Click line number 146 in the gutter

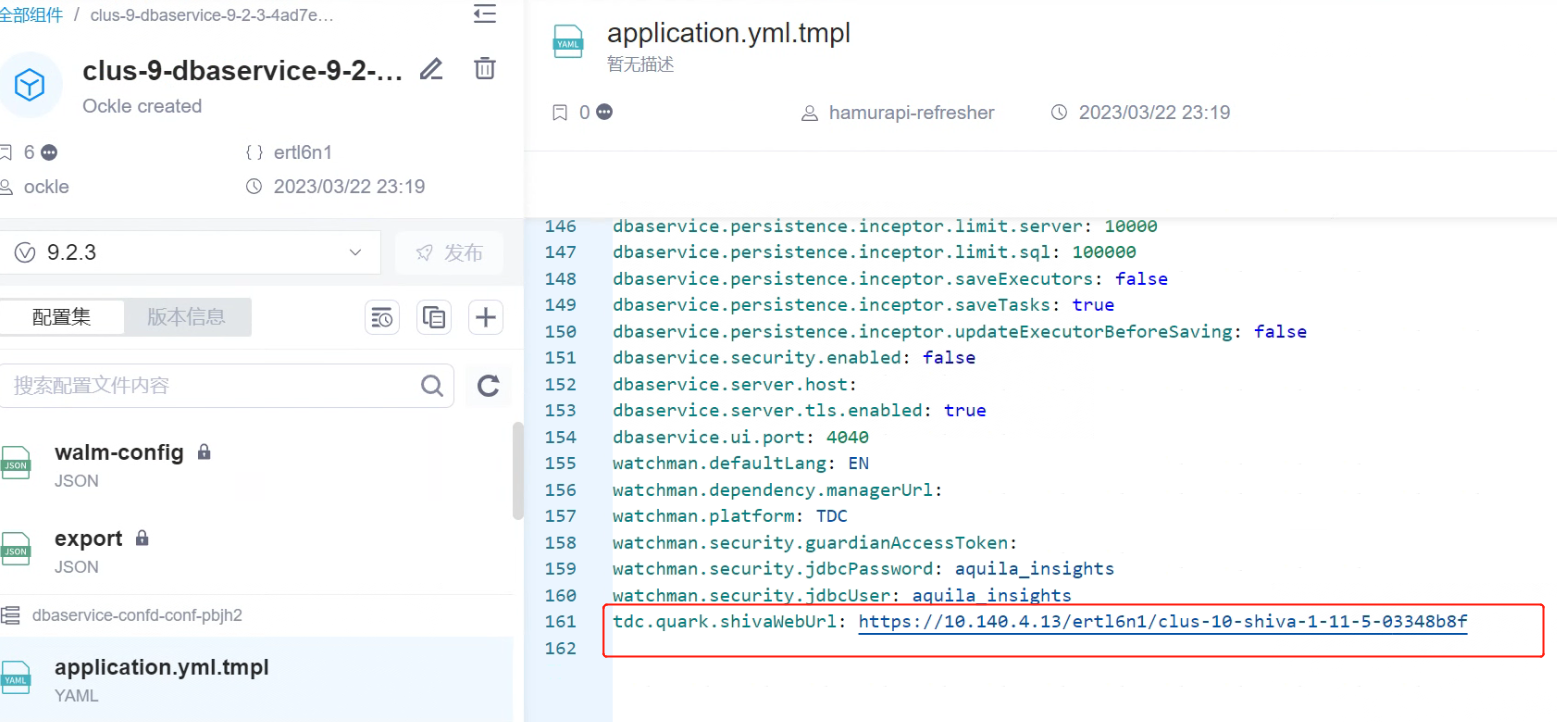tap(561, 225)
